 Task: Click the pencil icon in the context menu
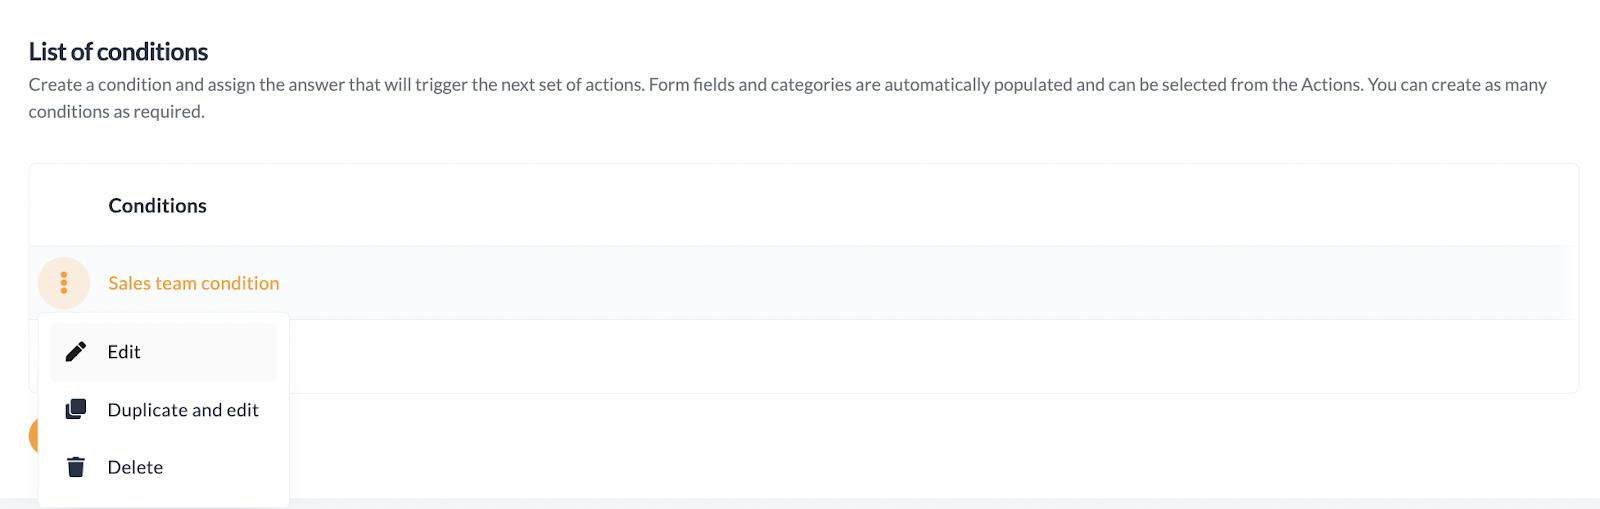(x=76, y=352)
